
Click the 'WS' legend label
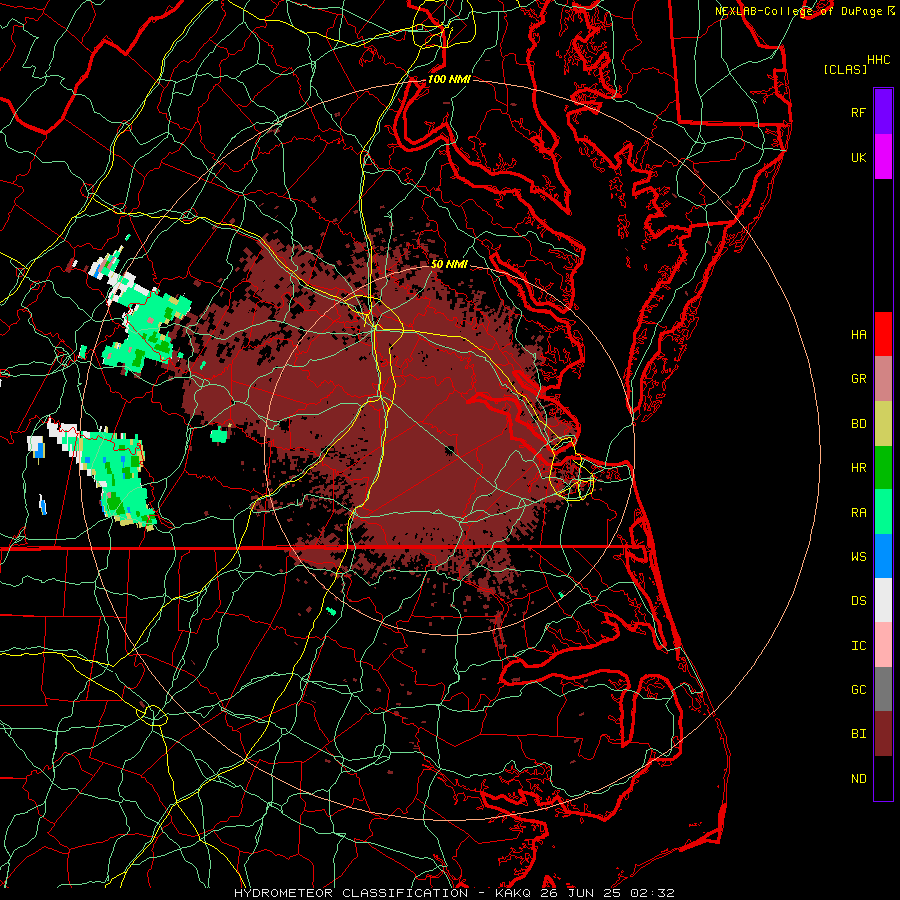coord(858,556)
